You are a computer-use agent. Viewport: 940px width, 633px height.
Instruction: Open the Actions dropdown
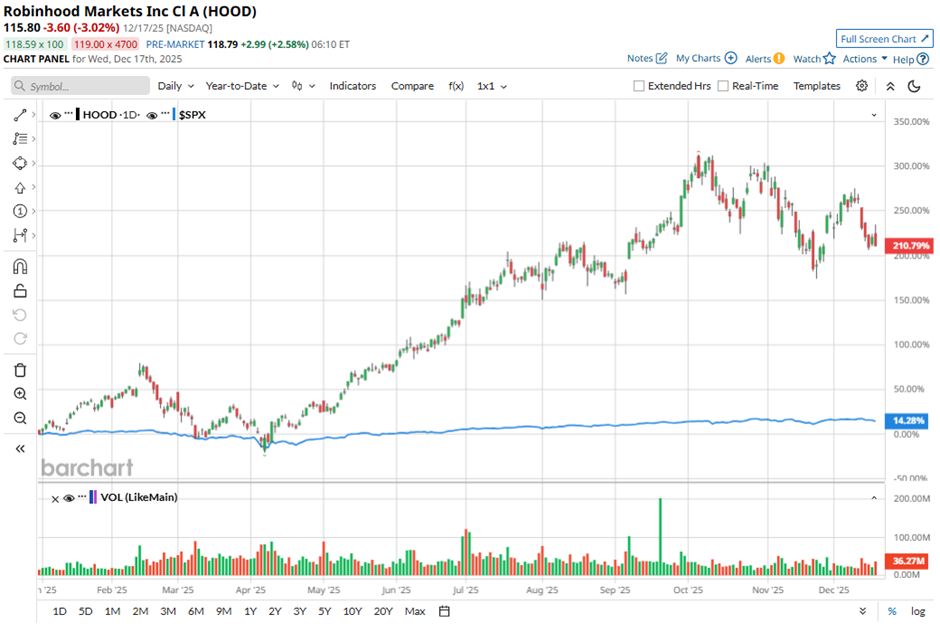[x=858, y=59]
